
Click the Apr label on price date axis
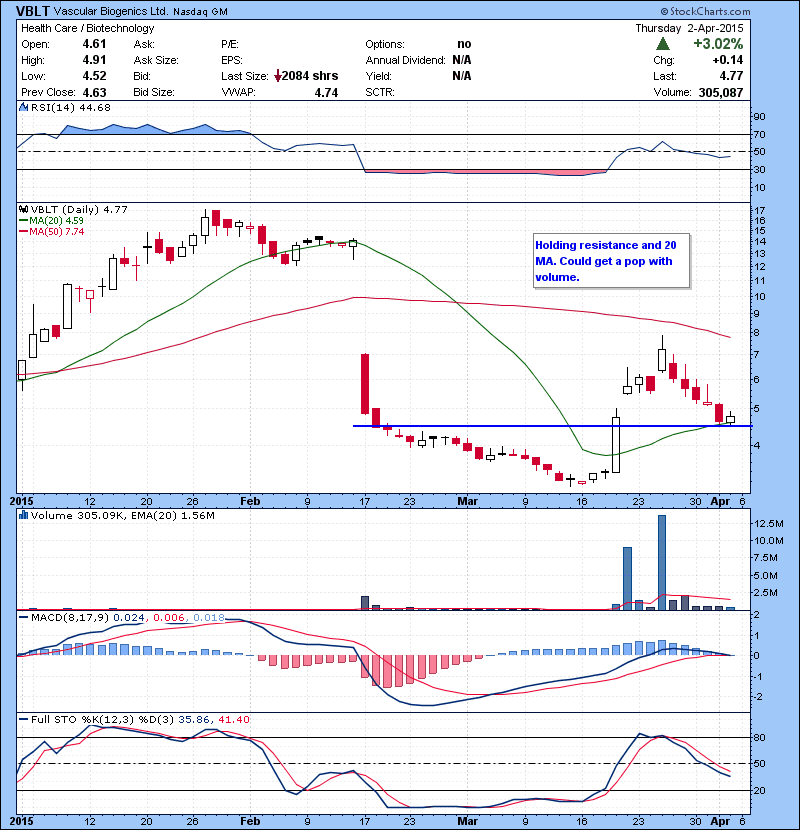click(720, 501)
